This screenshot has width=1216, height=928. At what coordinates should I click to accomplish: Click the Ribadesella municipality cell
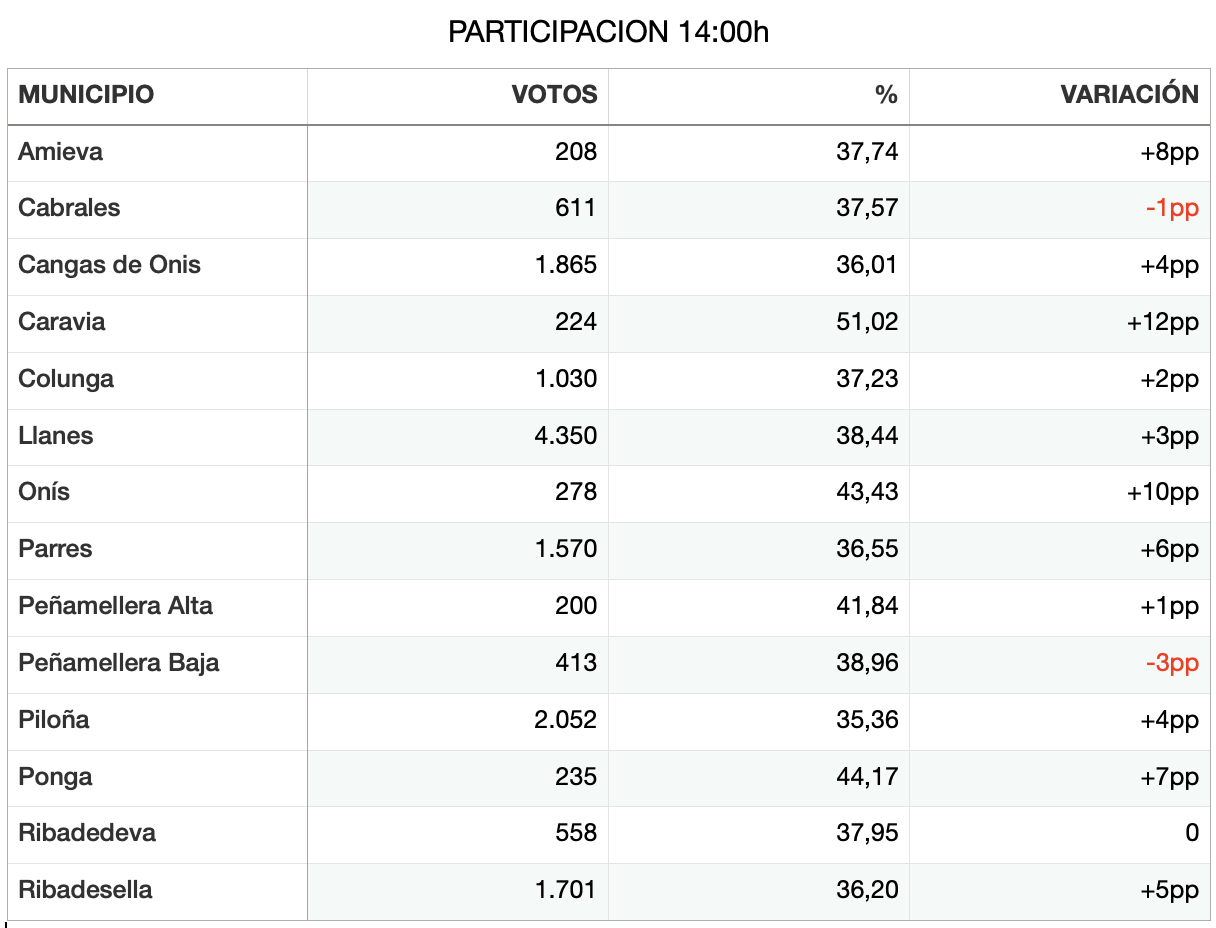[157, 891]
